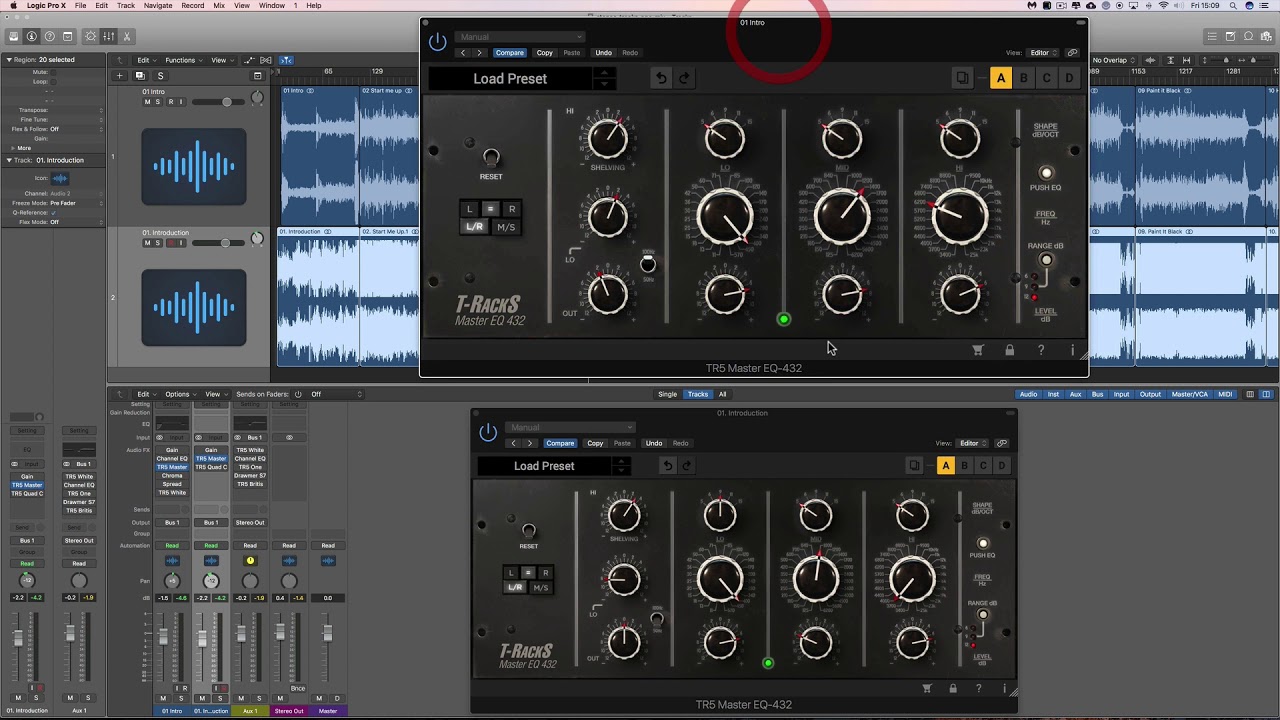Screen dimensions: 1280x720
Task: Flip 100Hz/50Hz switch on upper plugin
Action: 648,264
